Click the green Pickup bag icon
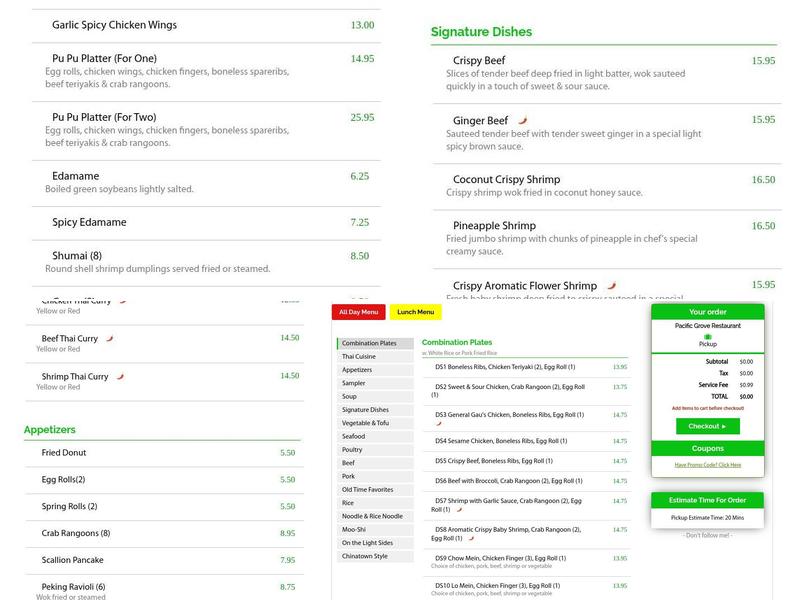This screenshot has height=600, width=800. click(x=708, y=337)
